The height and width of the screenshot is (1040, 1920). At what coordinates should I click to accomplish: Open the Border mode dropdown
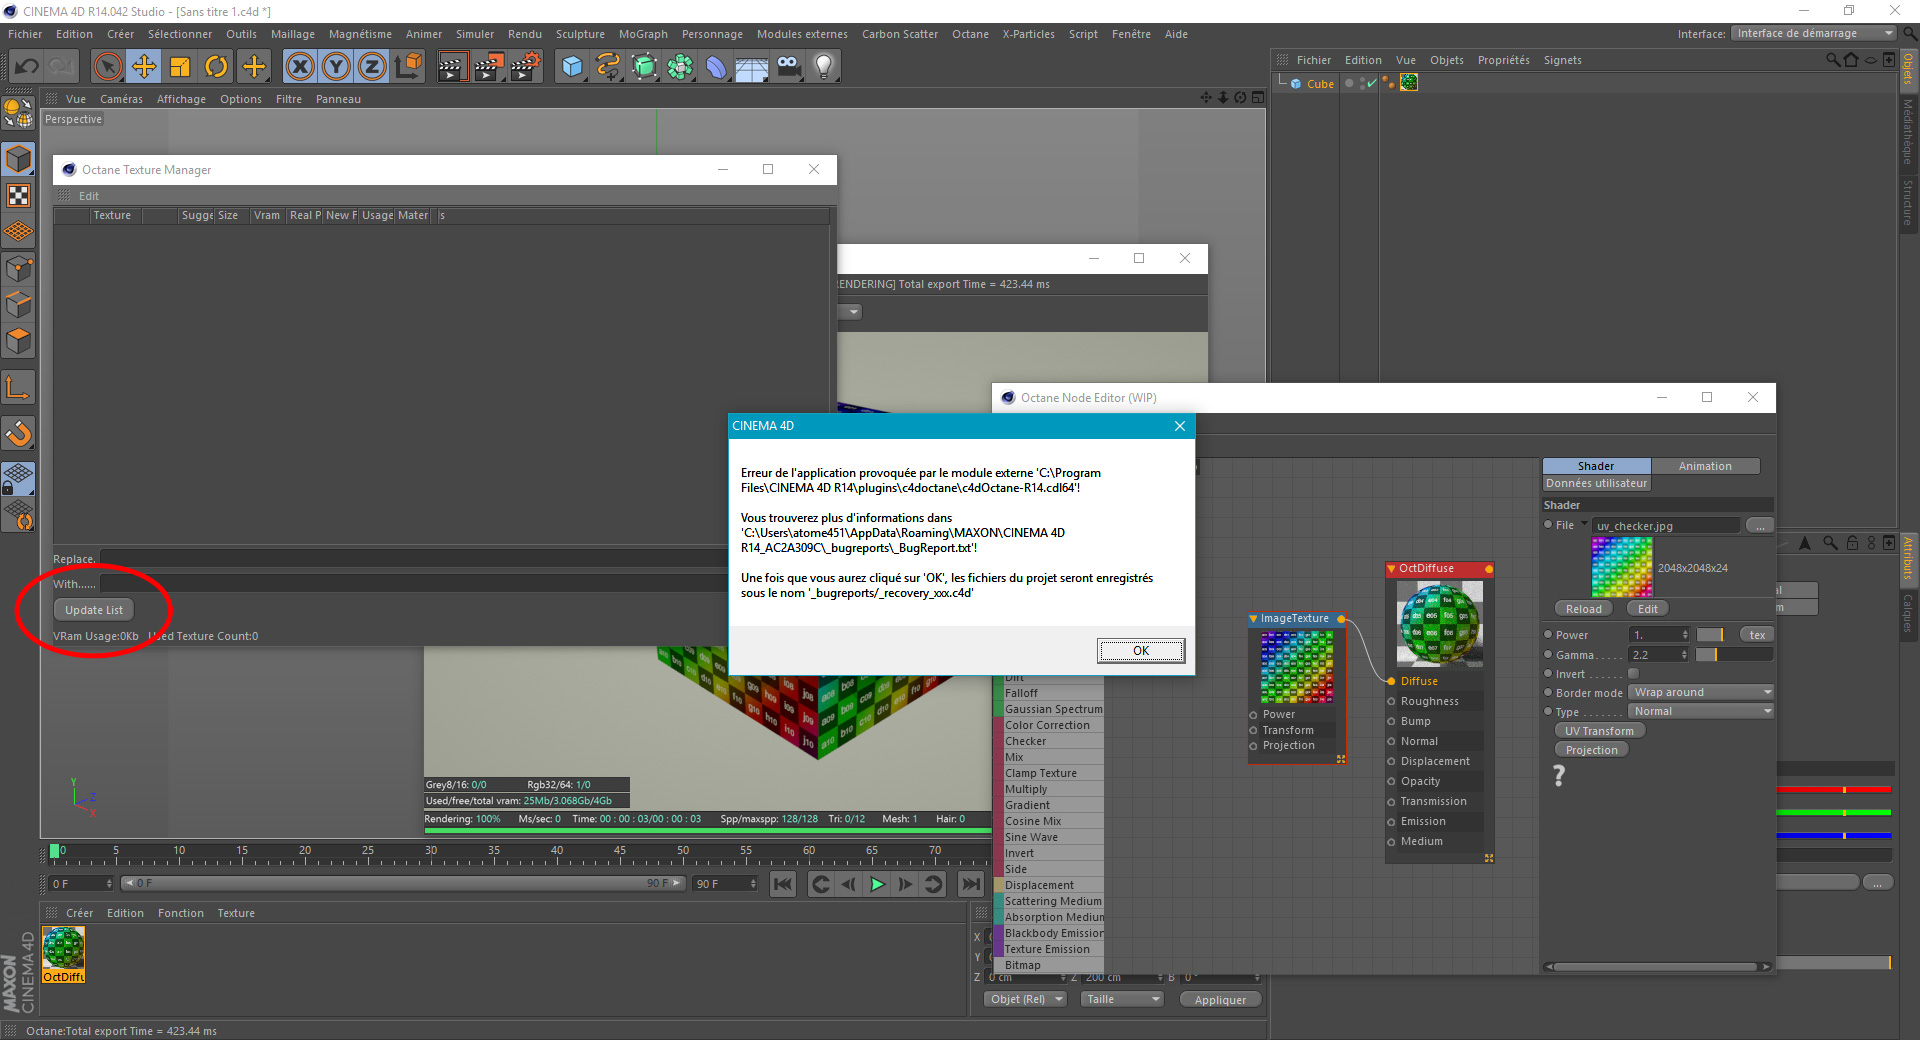(x=1701, y=693)
